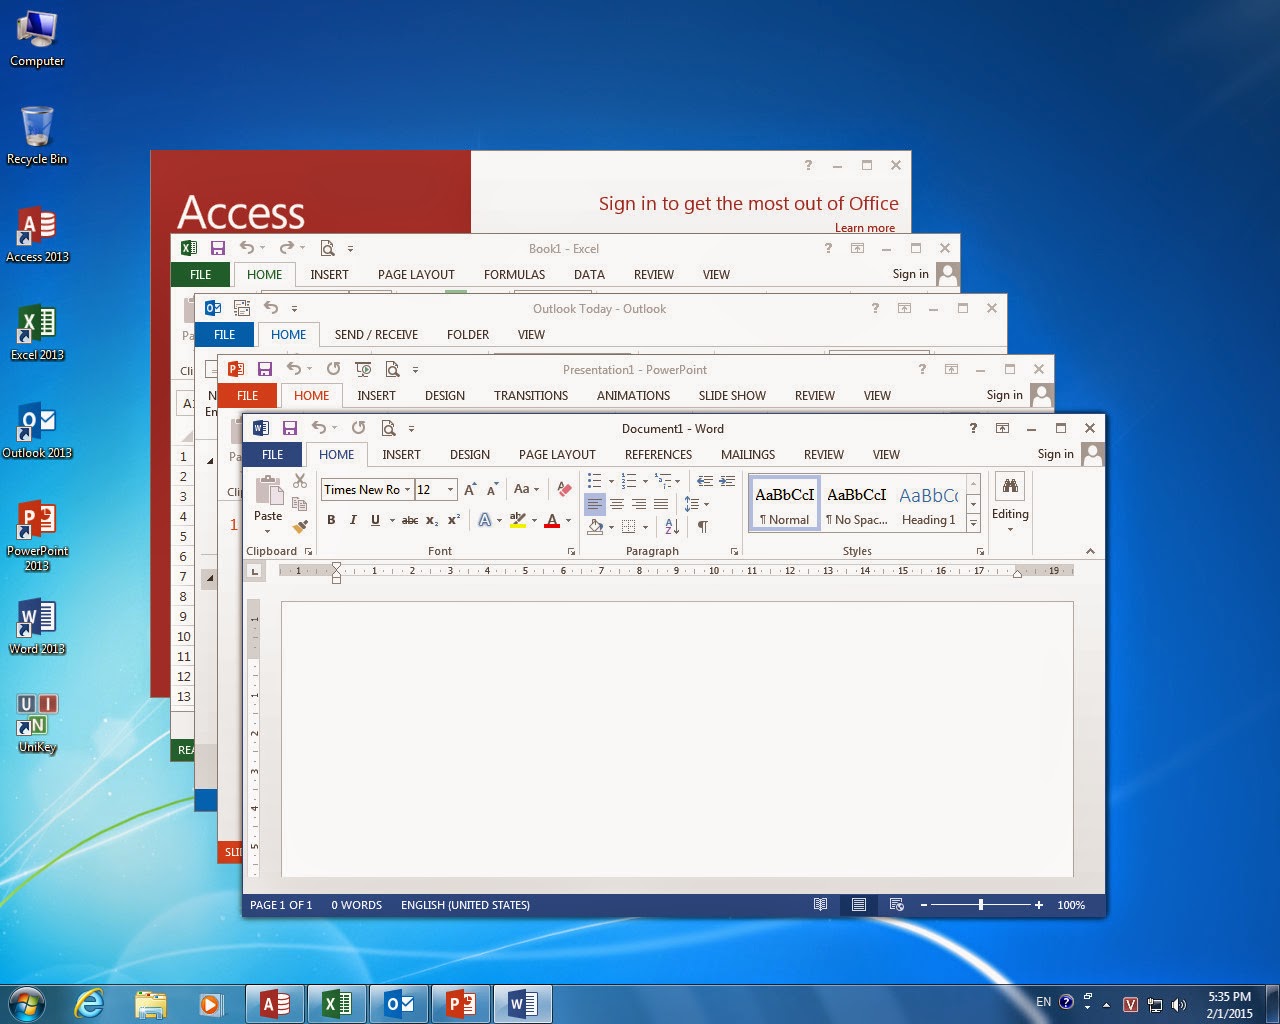
Task: Click Sign in on the Excel window
Action: click(x=910, y=274)
